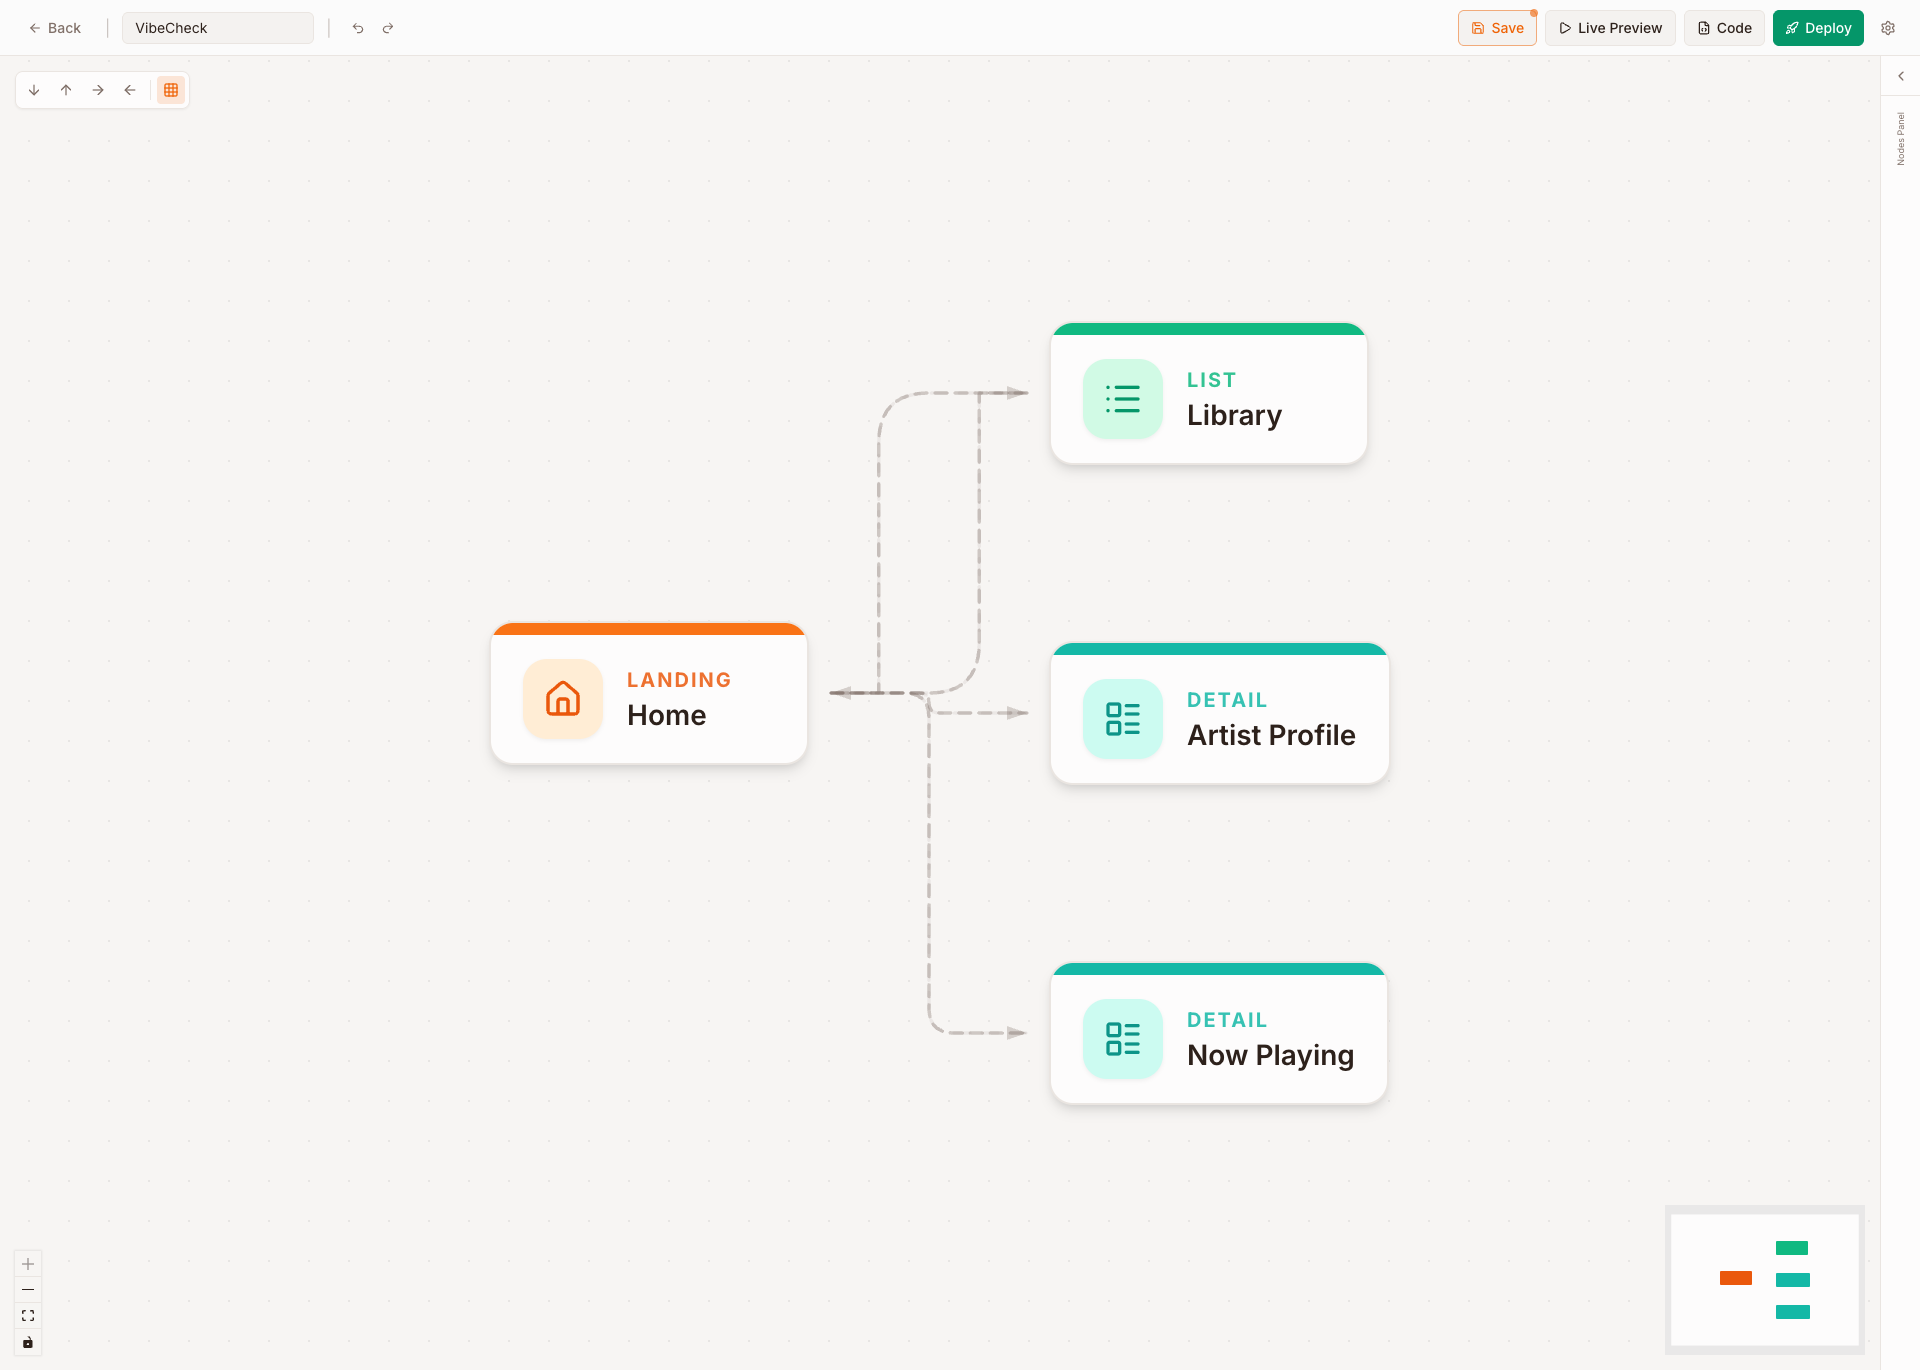Select the rightward auto-layout arrow
Image resolution: width=1920 pixels, height=1370 pixels.
(98, 89)
